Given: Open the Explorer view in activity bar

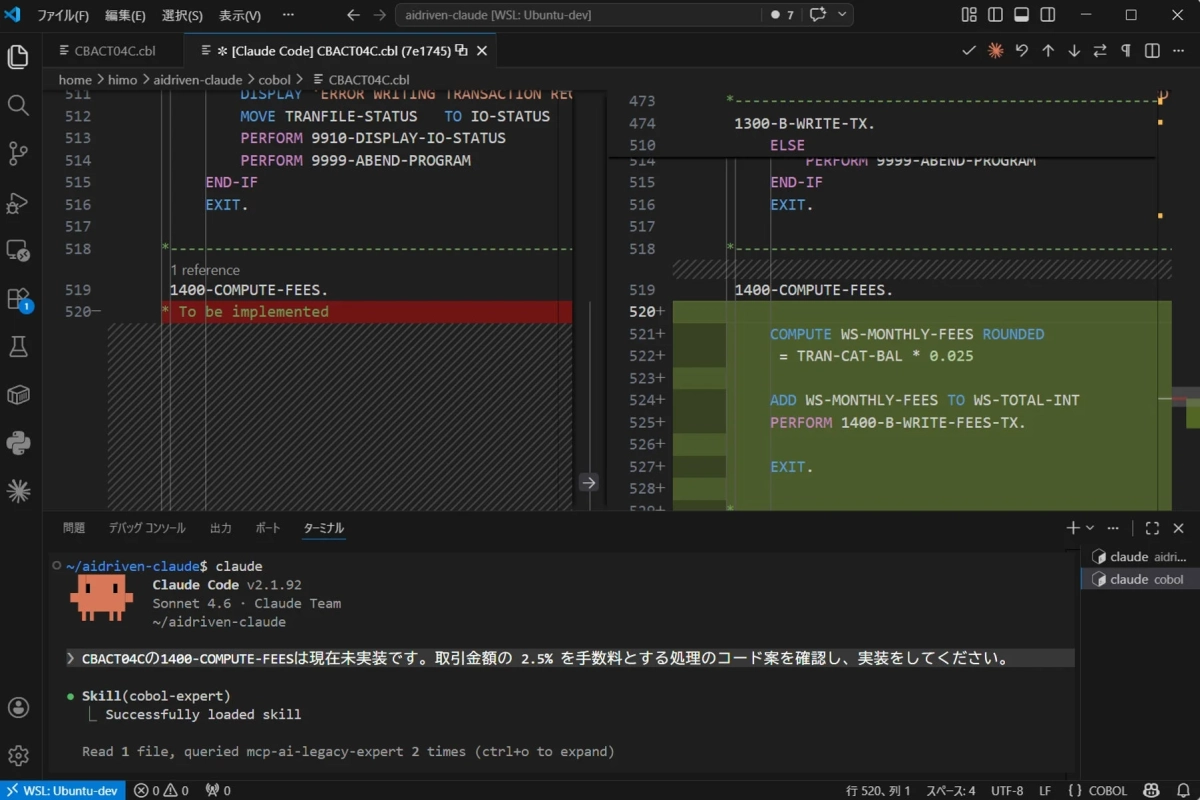Looking at the screenshot, I should click(x=18, y=57).
